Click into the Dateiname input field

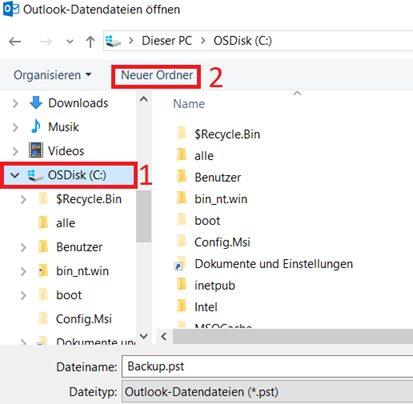[267, 366]
